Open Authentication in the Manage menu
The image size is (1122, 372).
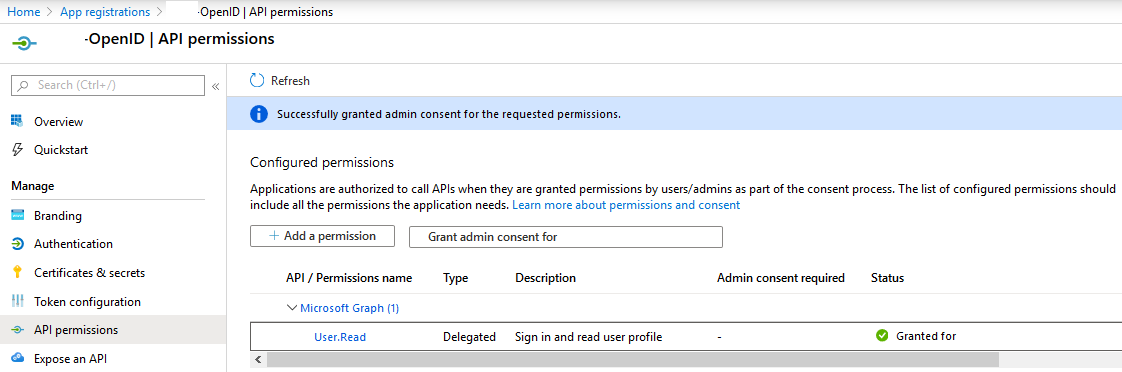coord(74,244)
